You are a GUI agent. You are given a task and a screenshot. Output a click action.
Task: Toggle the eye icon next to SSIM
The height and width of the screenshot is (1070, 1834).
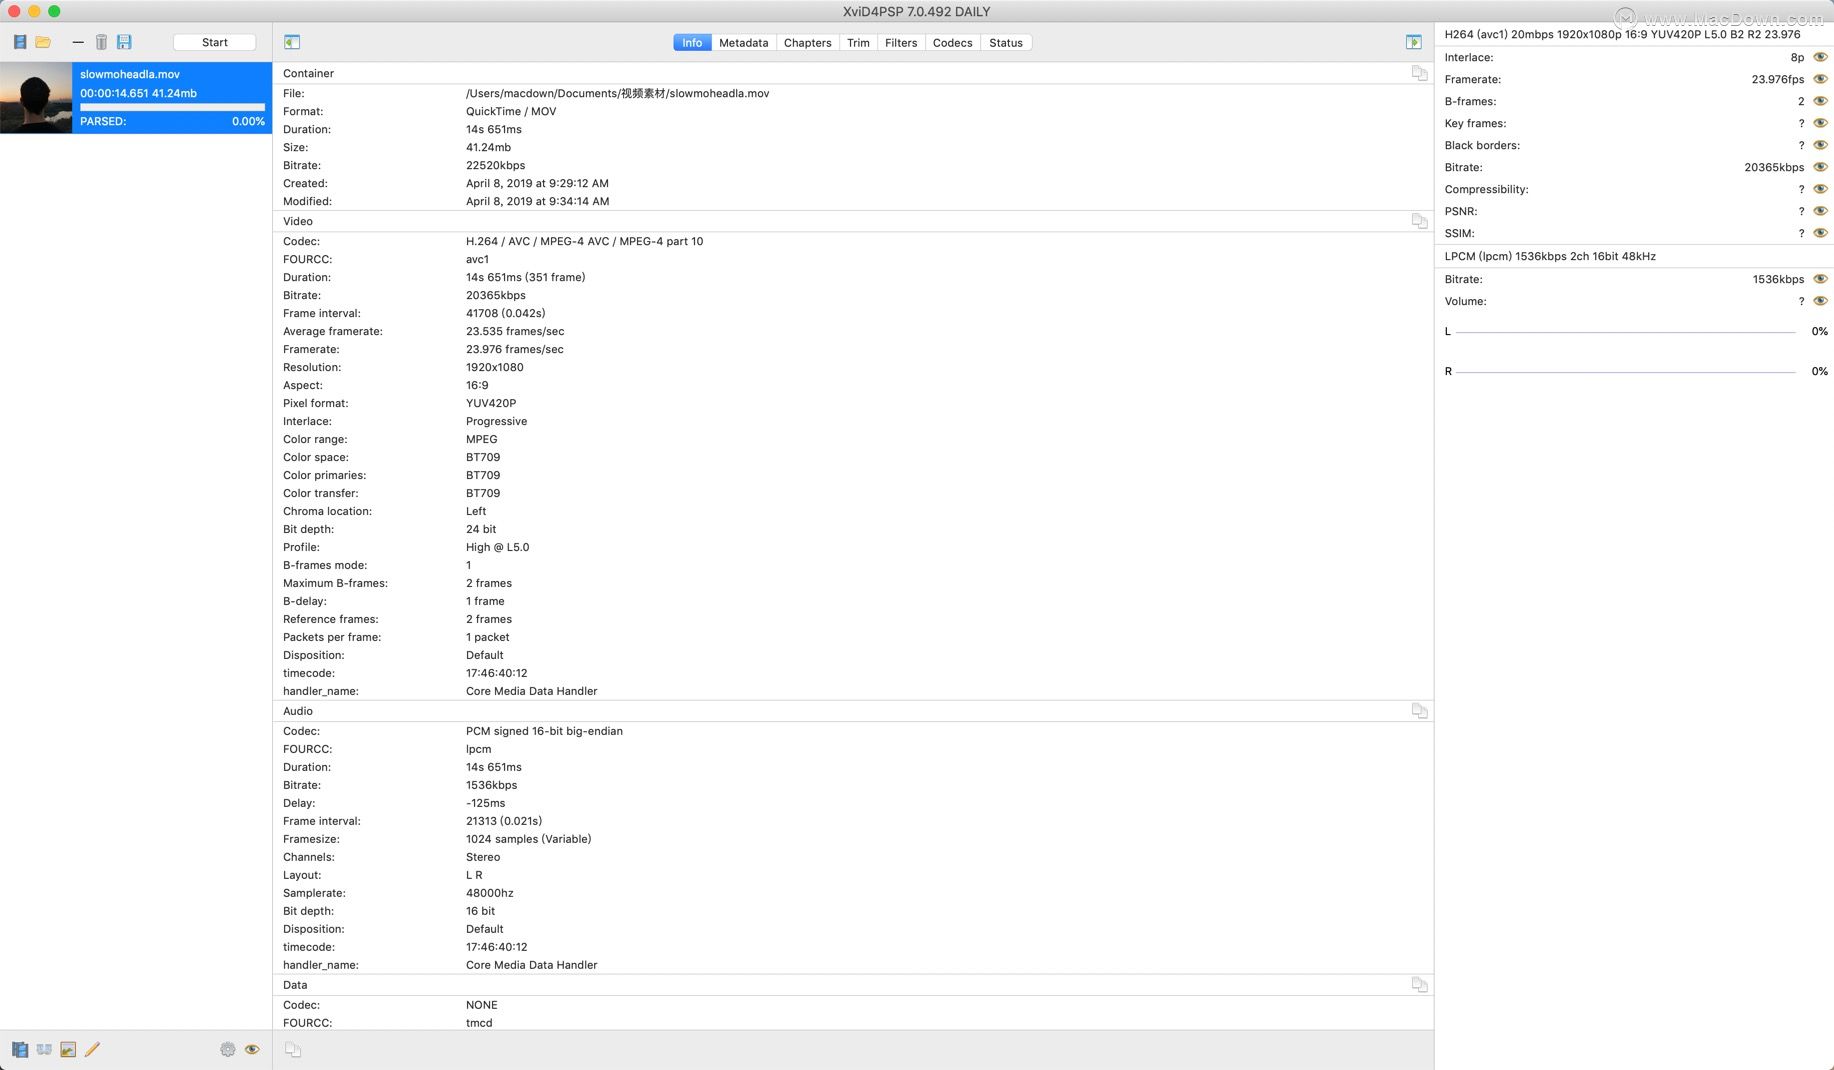1820,233
